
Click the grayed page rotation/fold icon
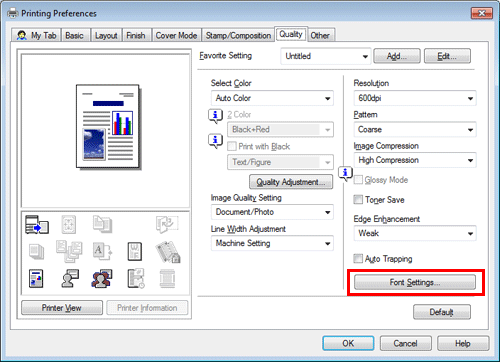(x=167, y=224)
